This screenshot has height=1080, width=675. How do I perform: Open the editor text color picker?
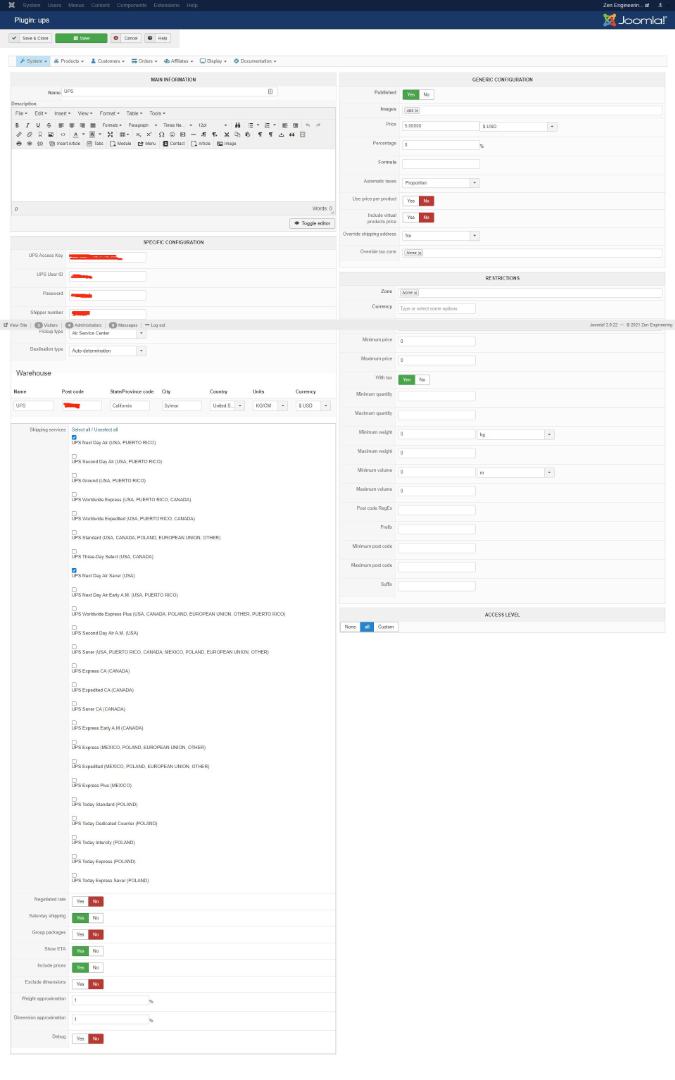[78, 134]
